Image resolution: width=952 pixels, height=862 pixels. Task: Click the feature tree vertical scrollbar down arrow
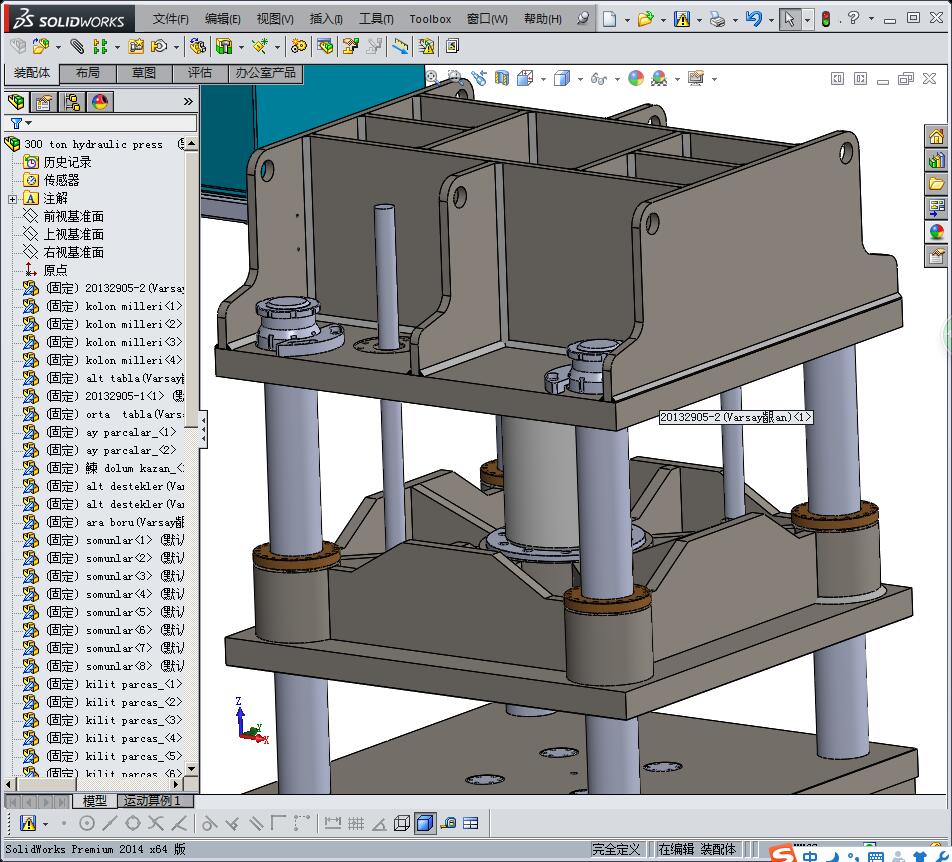click(192, 769)
